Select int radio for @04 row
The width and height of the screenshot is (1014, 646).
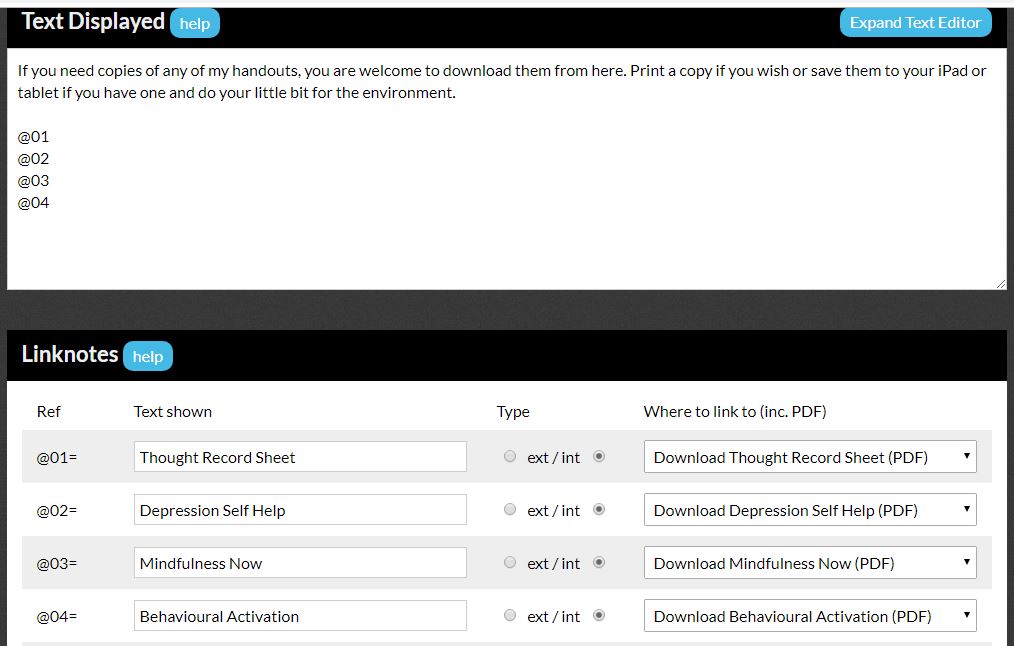(599, 616)
